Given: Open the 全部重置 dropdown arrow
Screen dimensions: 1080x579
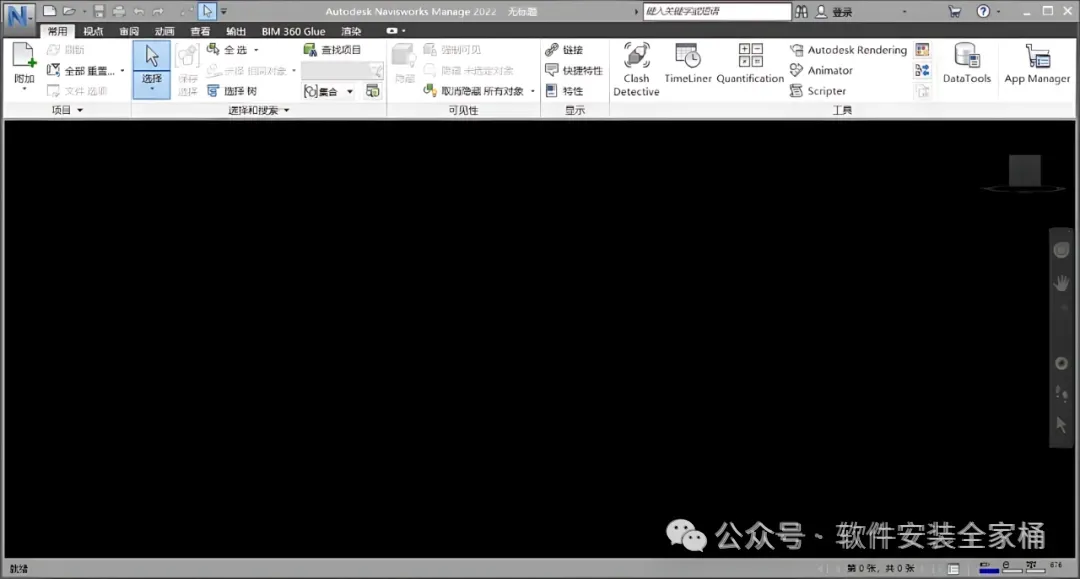Looking at the screenshot, I should (x=123, y=70).
